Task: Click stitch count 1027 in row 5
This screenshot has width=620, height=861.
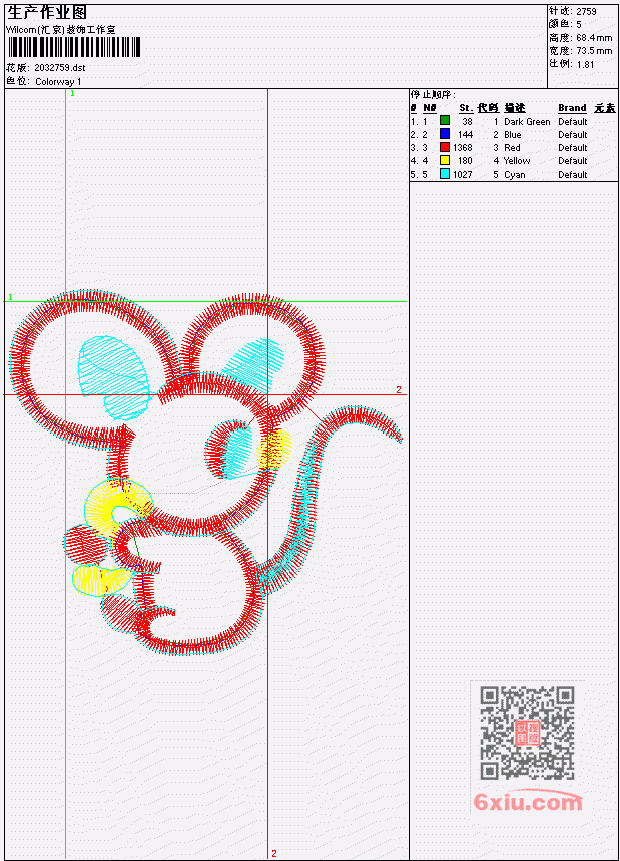Action: coord(462,175)
